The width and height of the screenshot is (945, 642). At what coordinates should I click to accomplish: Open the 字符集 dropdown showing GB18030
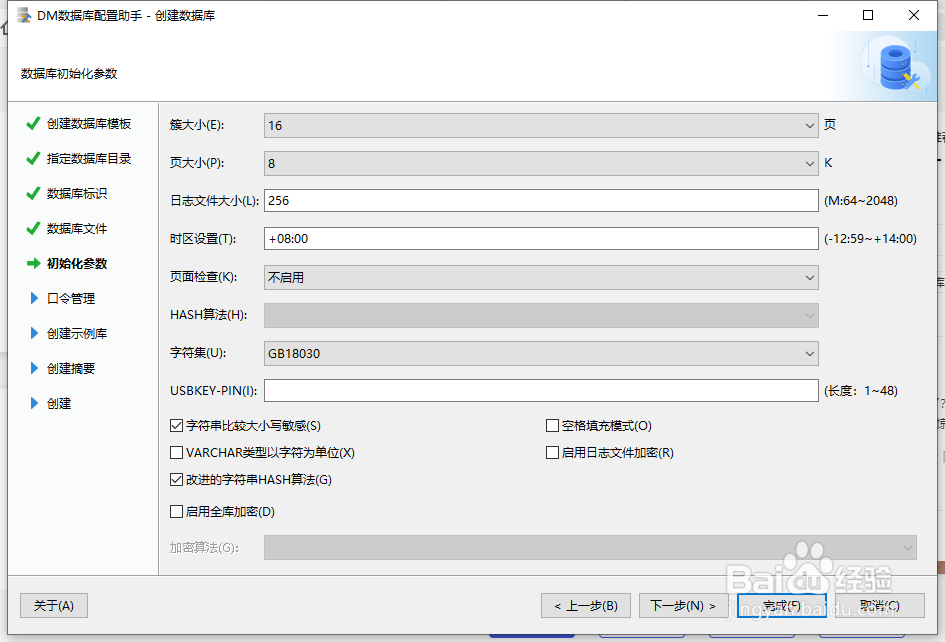pyautogui.click(x=810, y=353)
